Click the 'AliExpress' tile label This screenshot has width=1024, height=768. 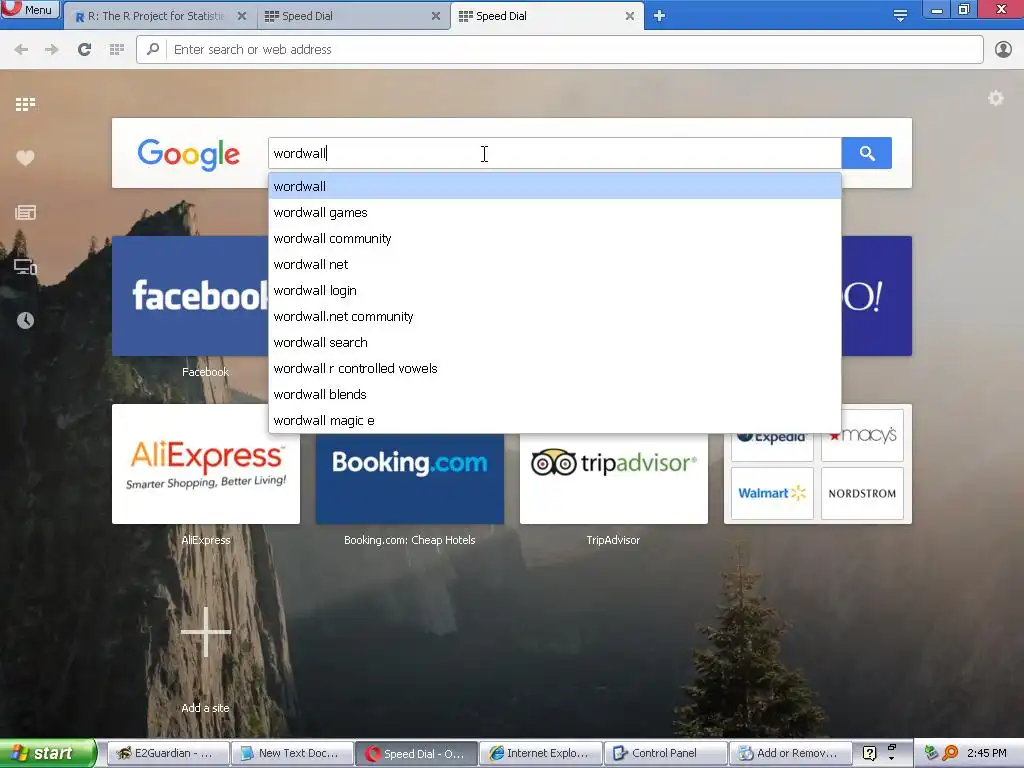point(206,540)
